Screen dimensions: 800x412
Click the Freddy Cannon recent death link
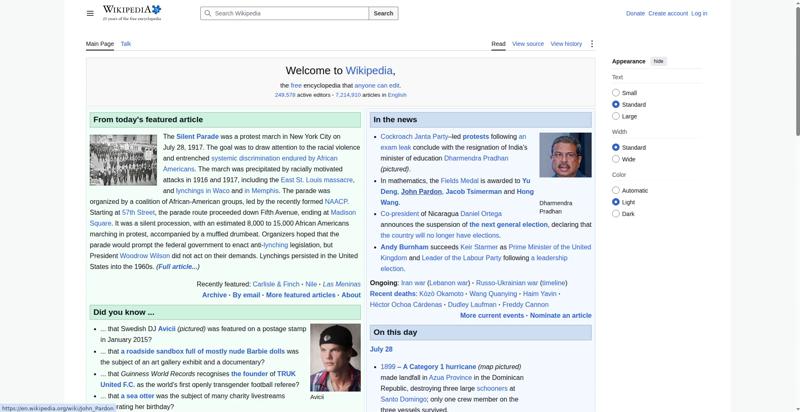[526, 304]
